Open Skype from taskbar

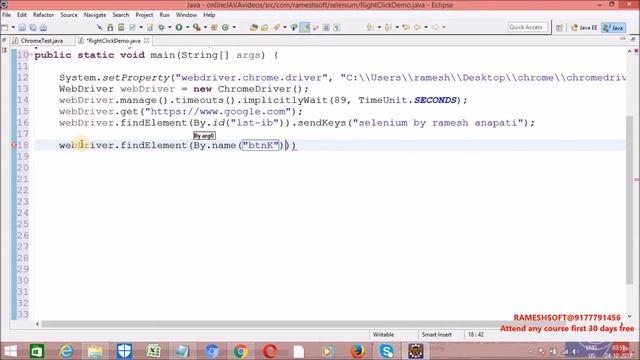click(386, 351)
